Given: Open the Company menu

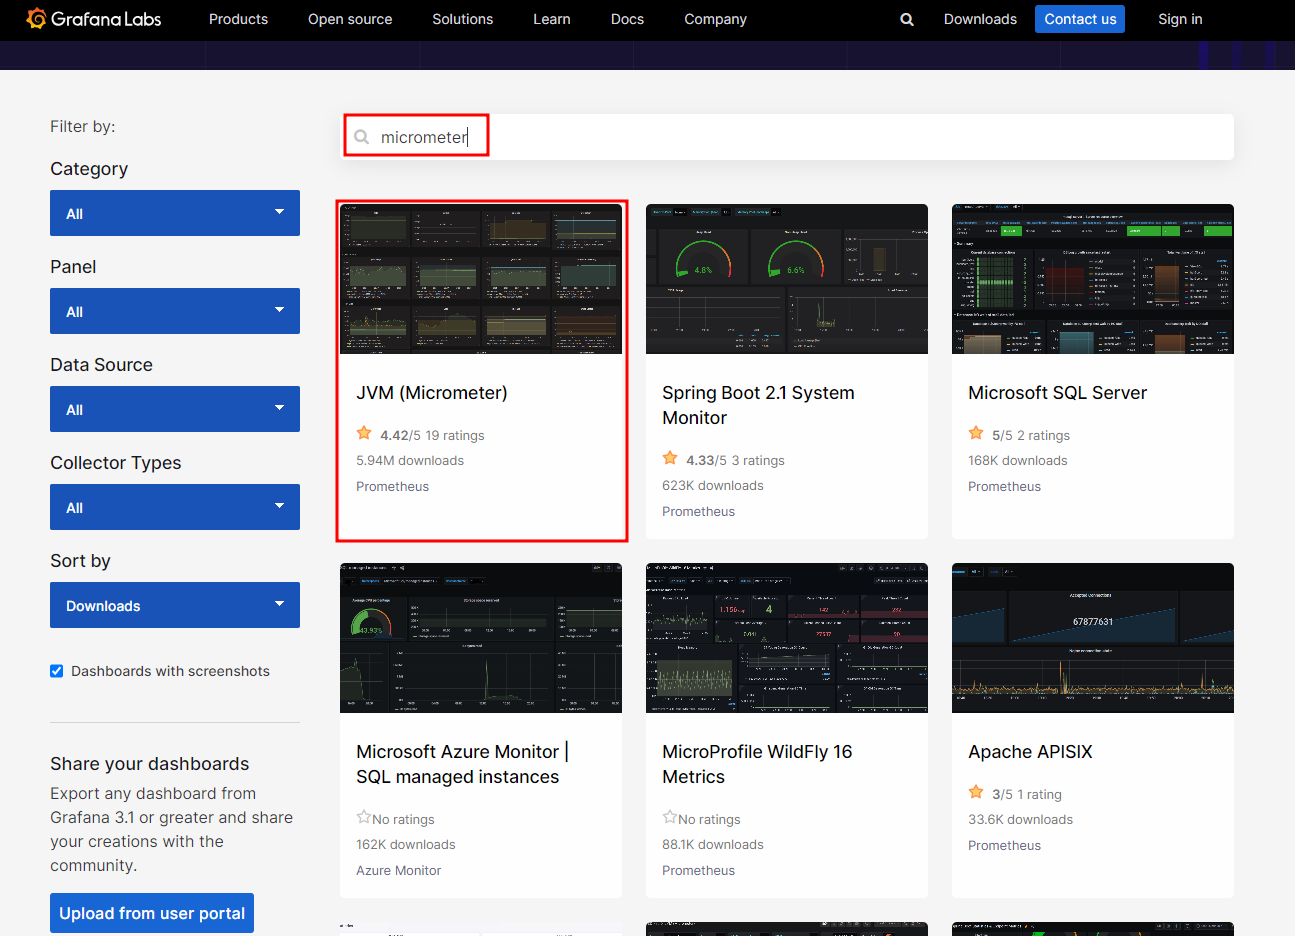Looking at the screenshot, I should tap(715, 19).
